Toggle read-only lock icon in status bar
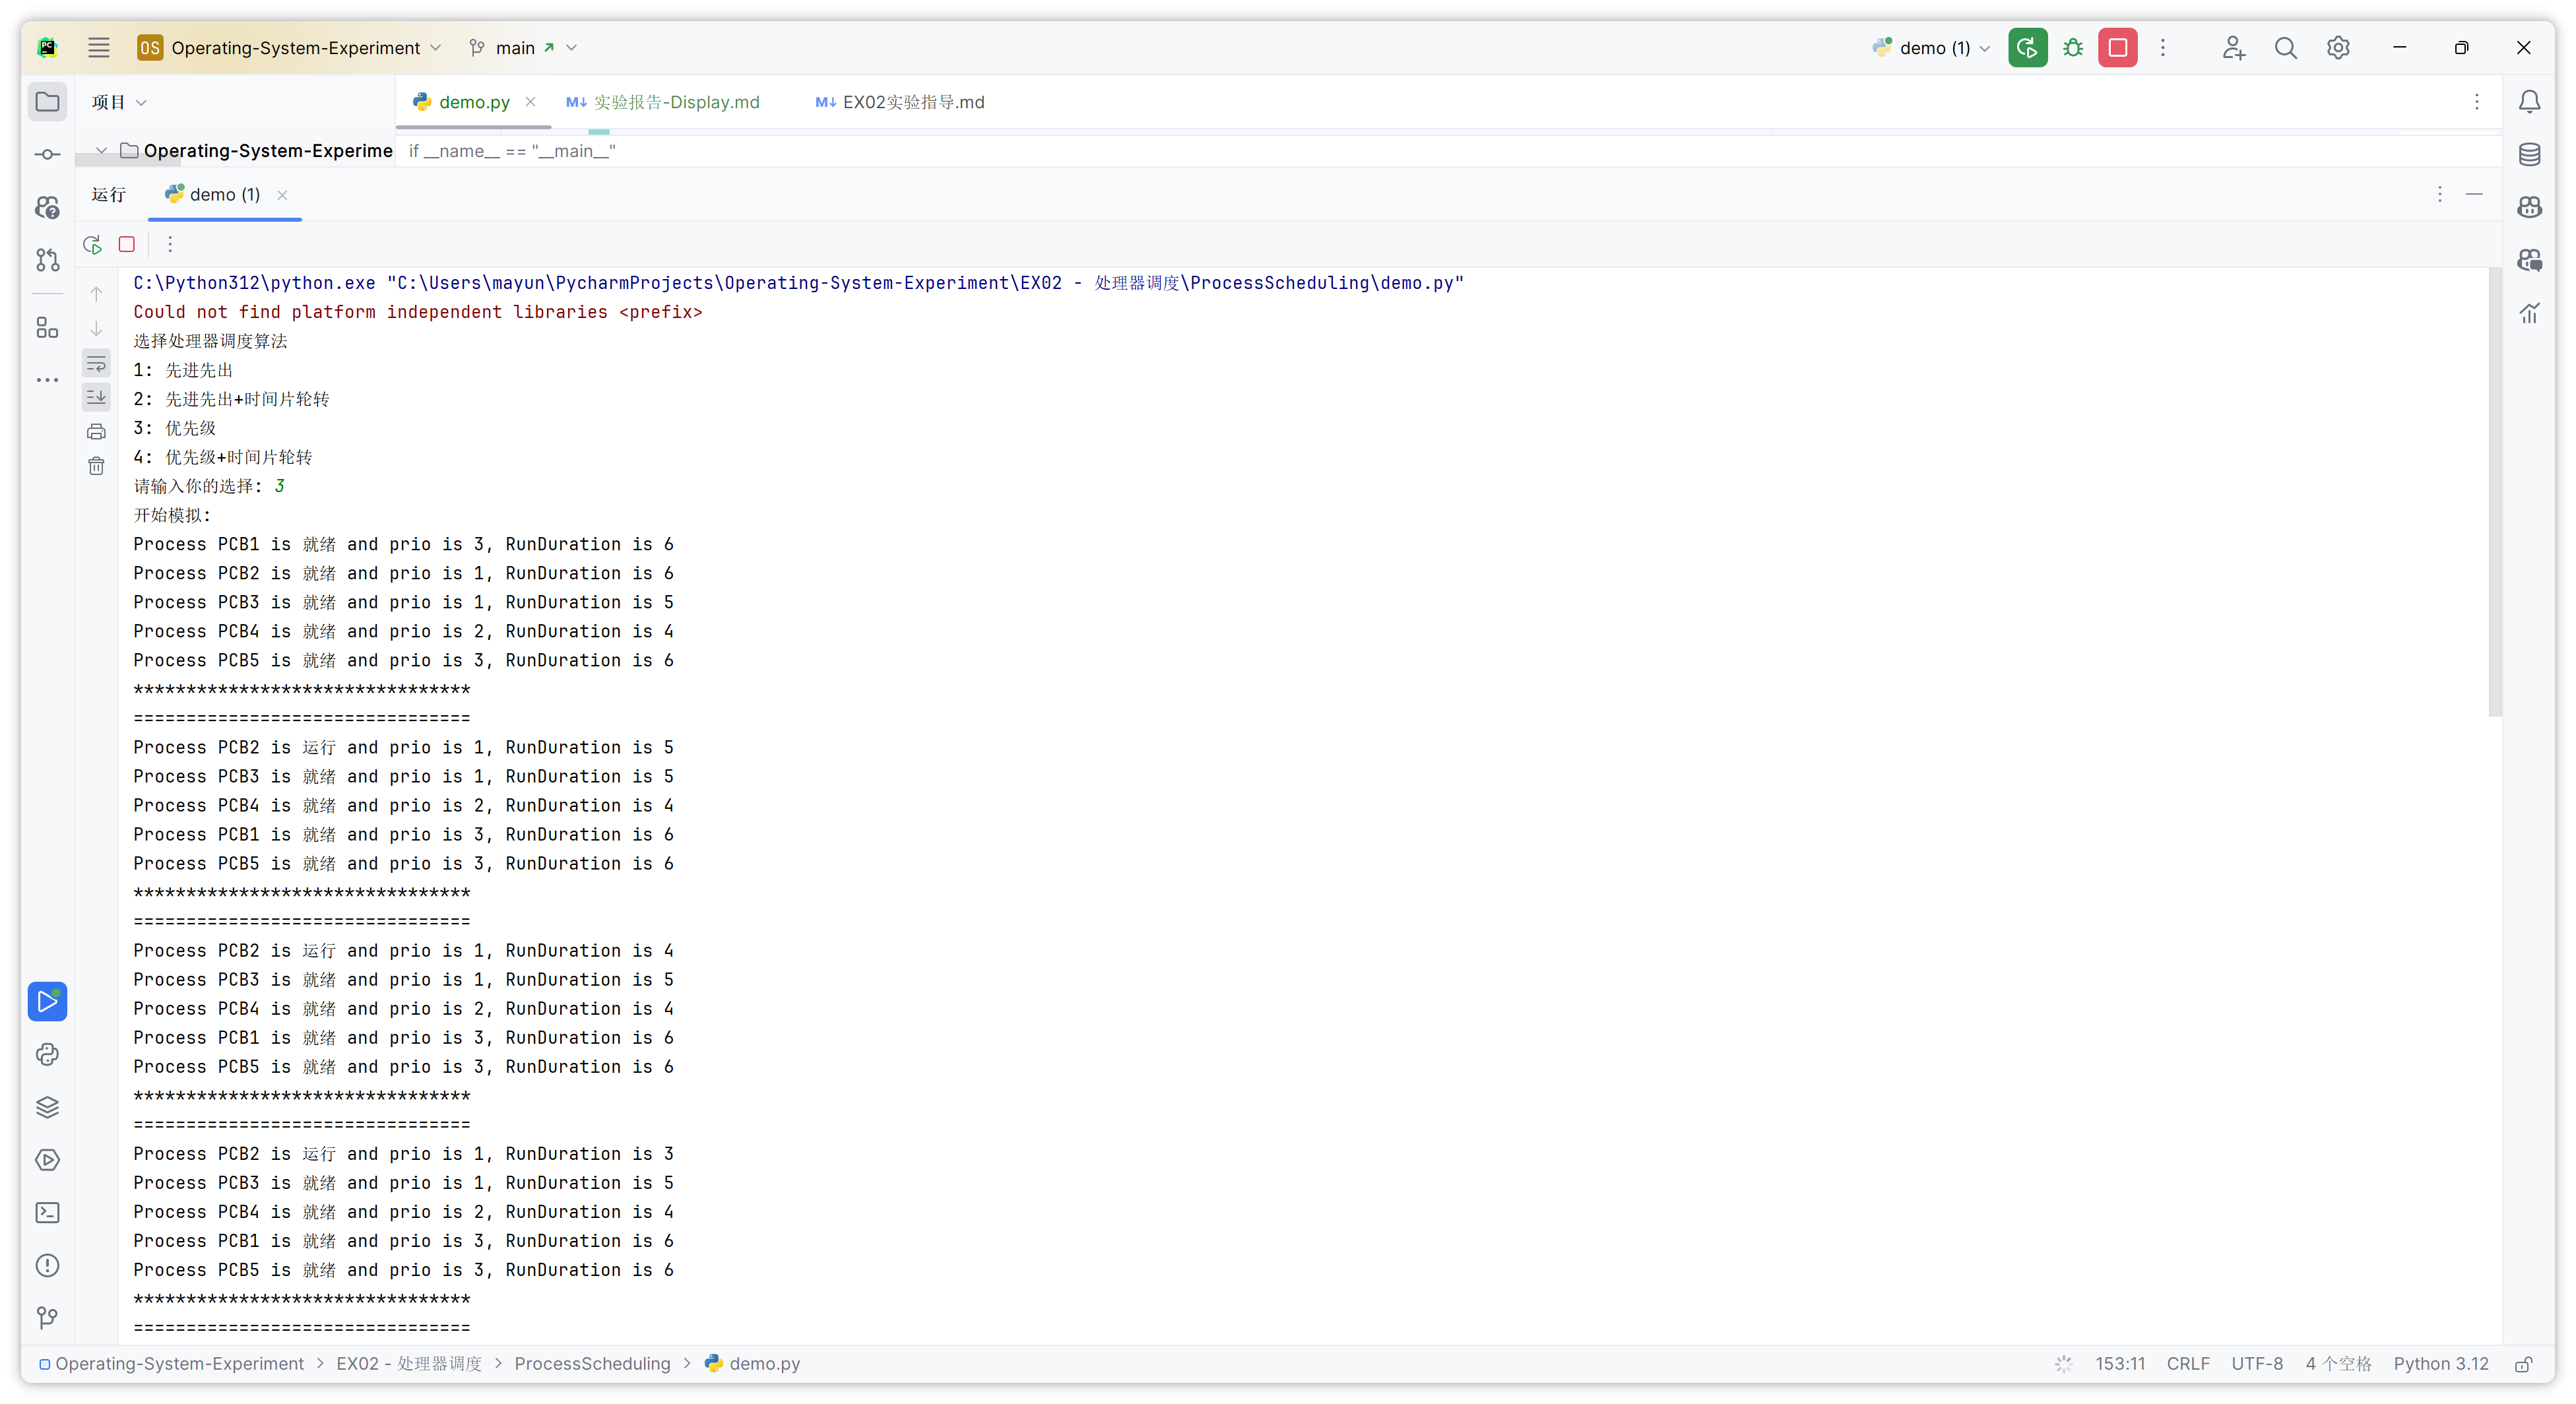Screen dimensions: 2576x1404 click(2523, 1364)
